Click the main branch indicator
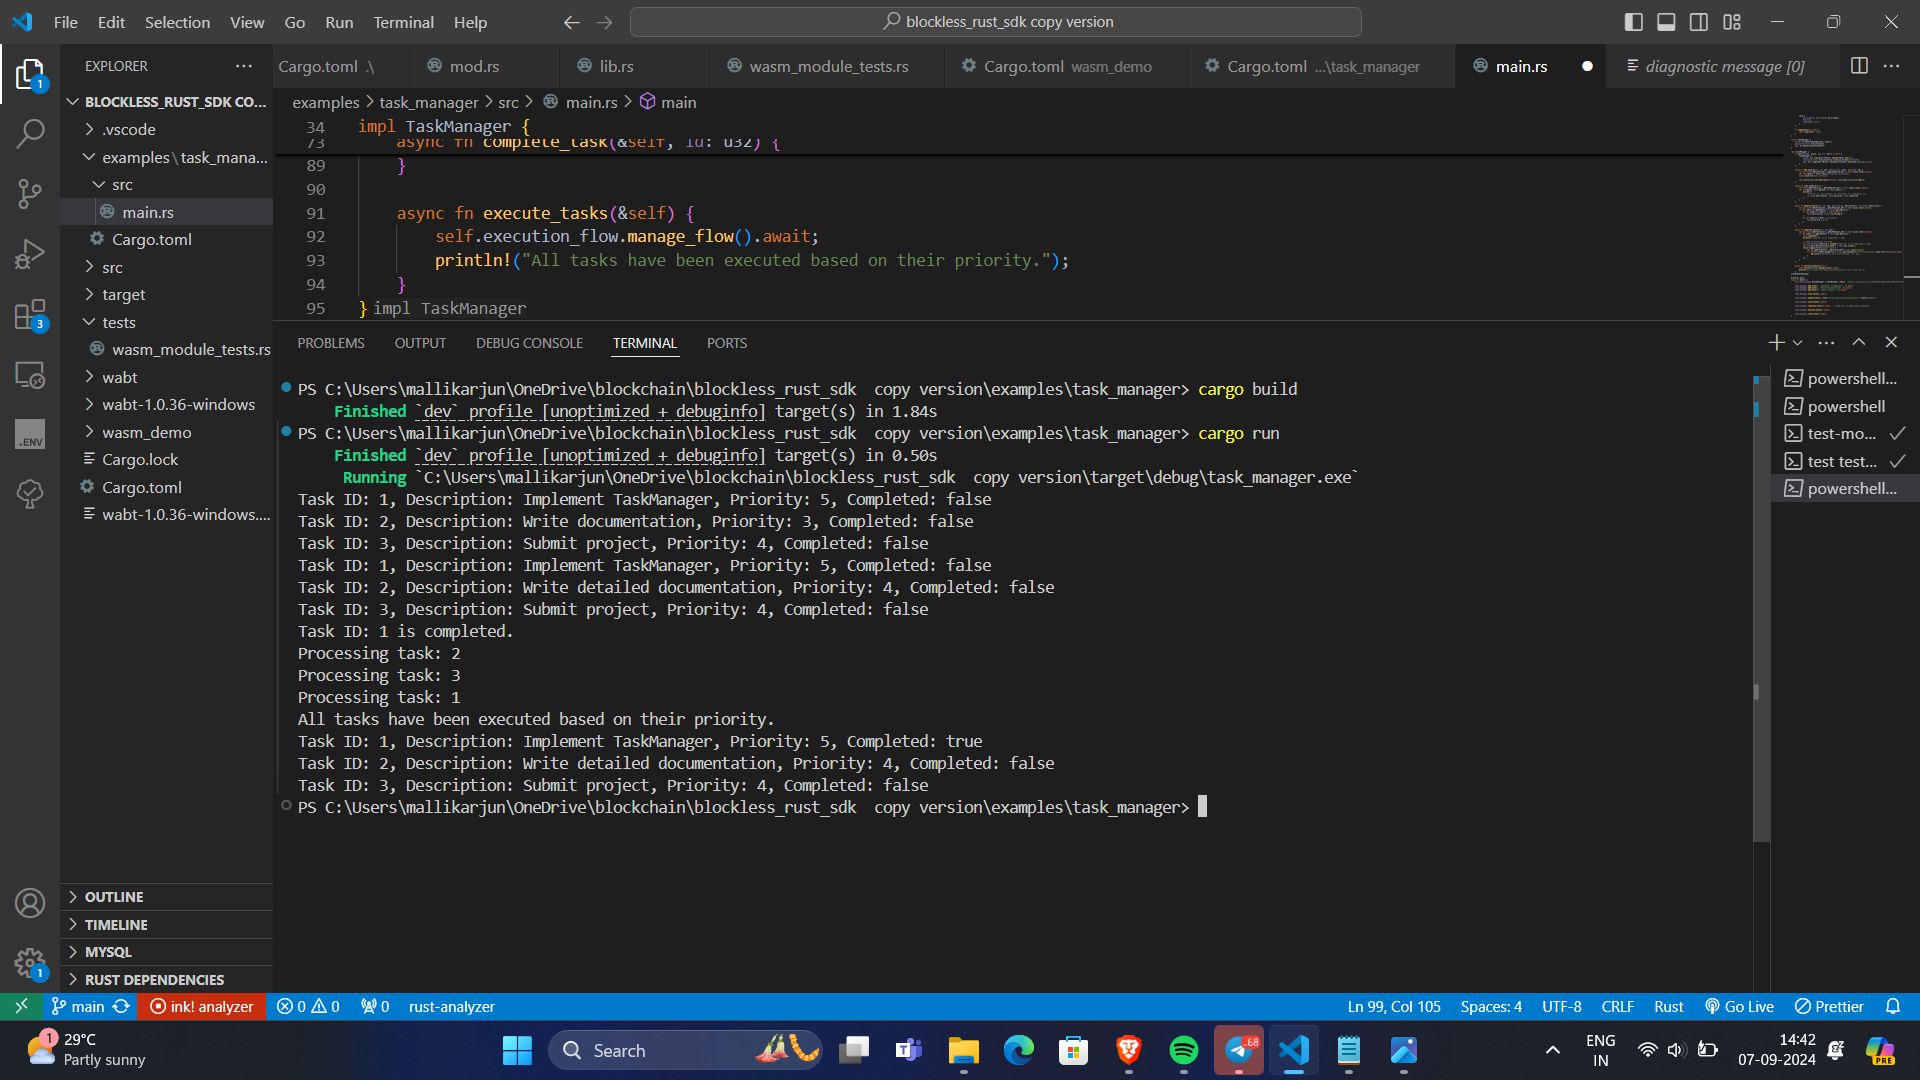 point(78,1006)
